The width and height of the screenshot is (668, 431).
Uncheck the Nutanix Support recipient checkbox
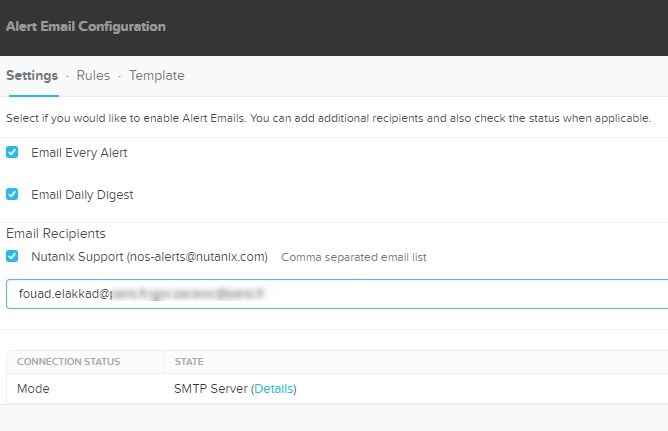click(x=12, y=257)
